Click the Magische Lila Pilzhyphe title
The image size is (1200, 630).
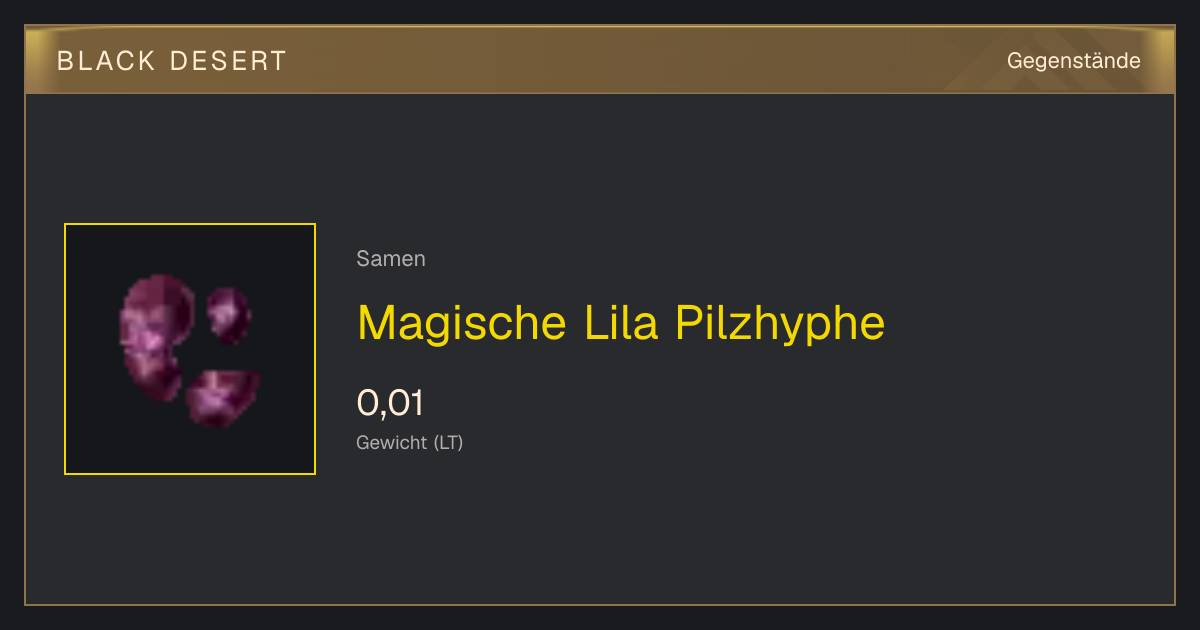coord(621,323)
